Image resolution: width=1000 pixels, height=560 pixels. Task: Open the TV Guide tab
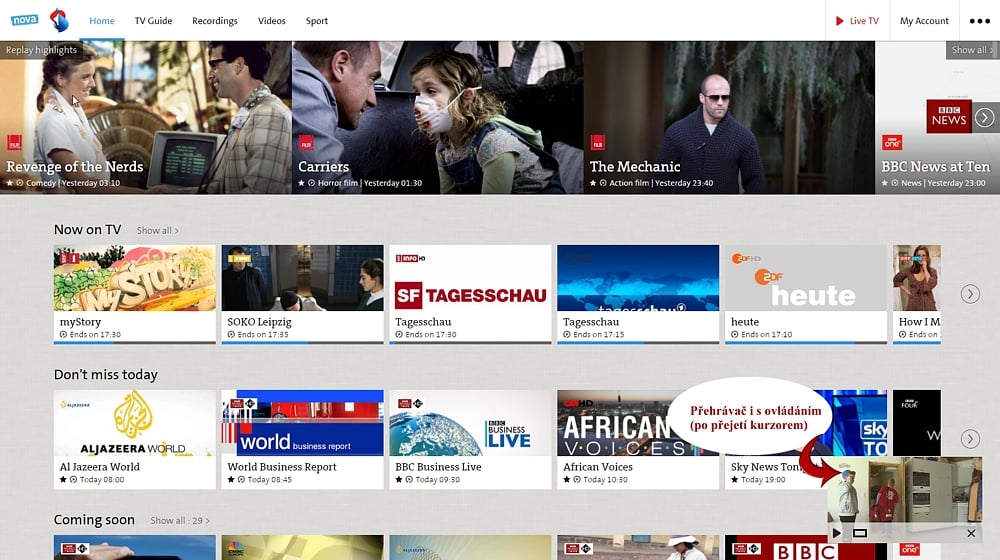click(153, 21)
